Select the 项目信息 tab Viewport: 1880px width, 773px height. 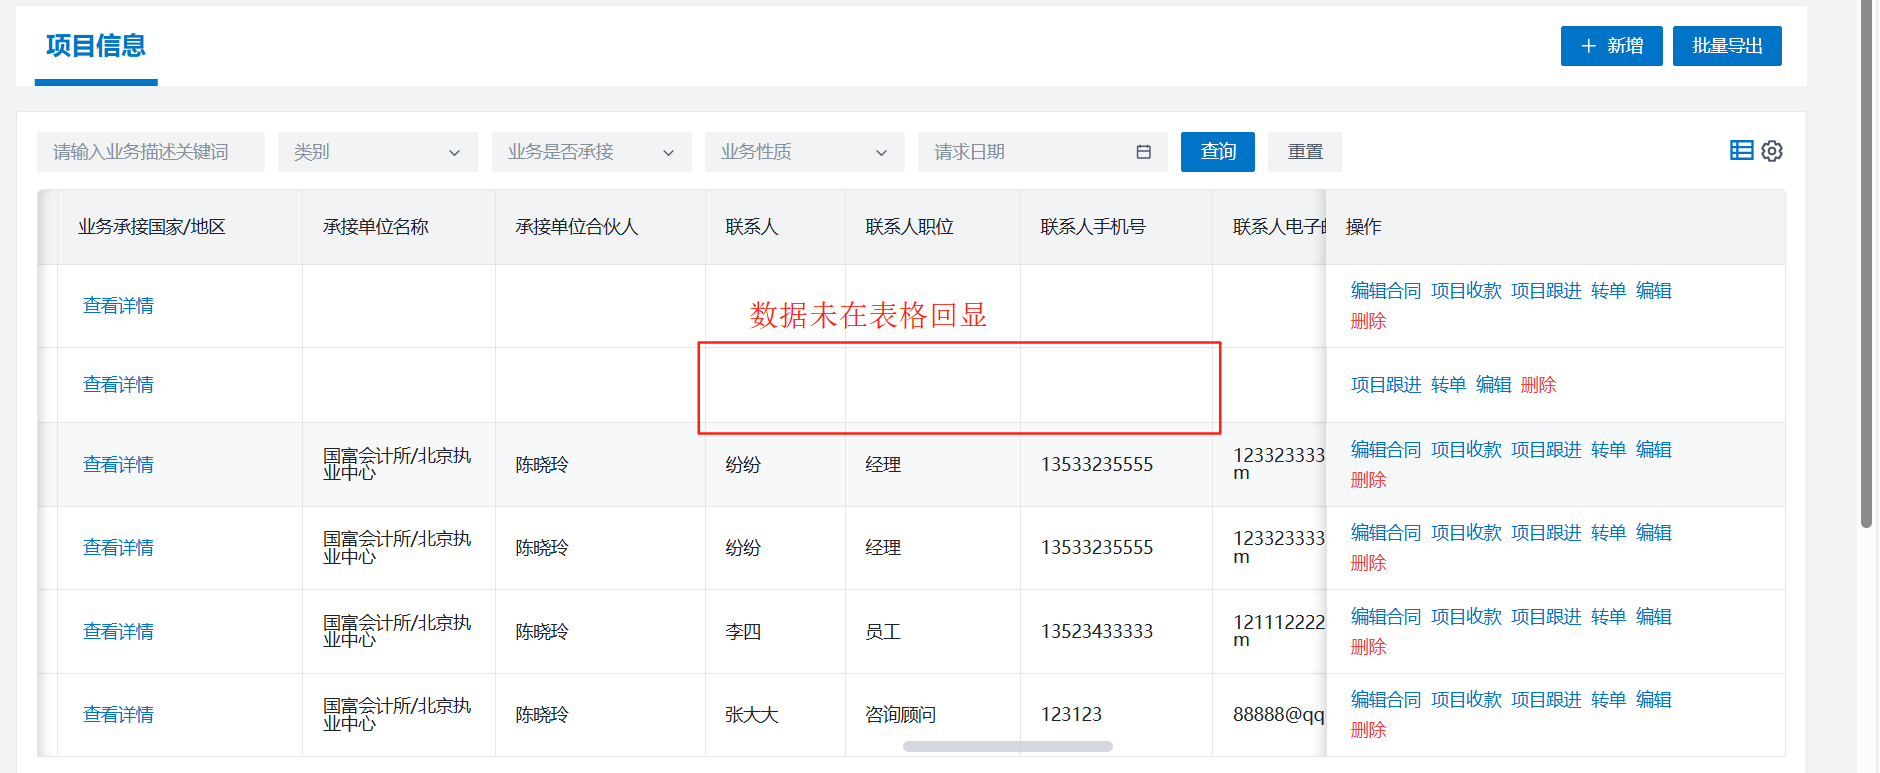coord(96,46)
